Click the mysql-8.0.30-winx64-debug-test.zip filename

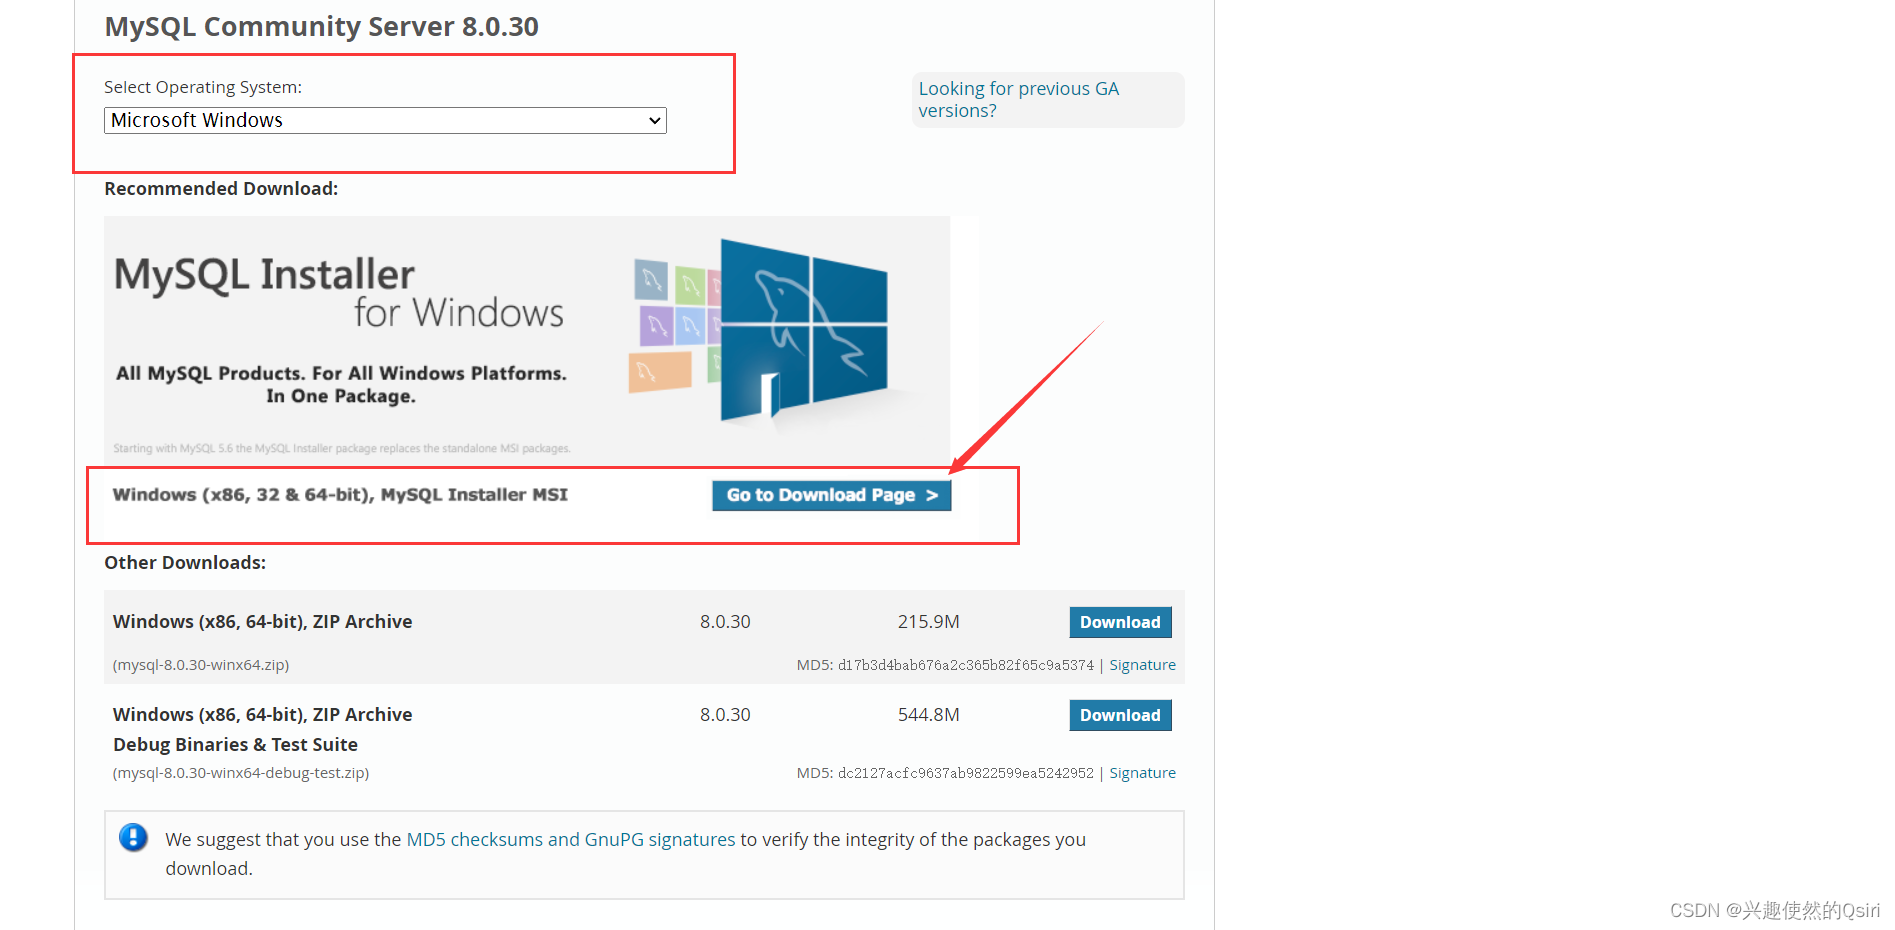click(x=241, y=773)
